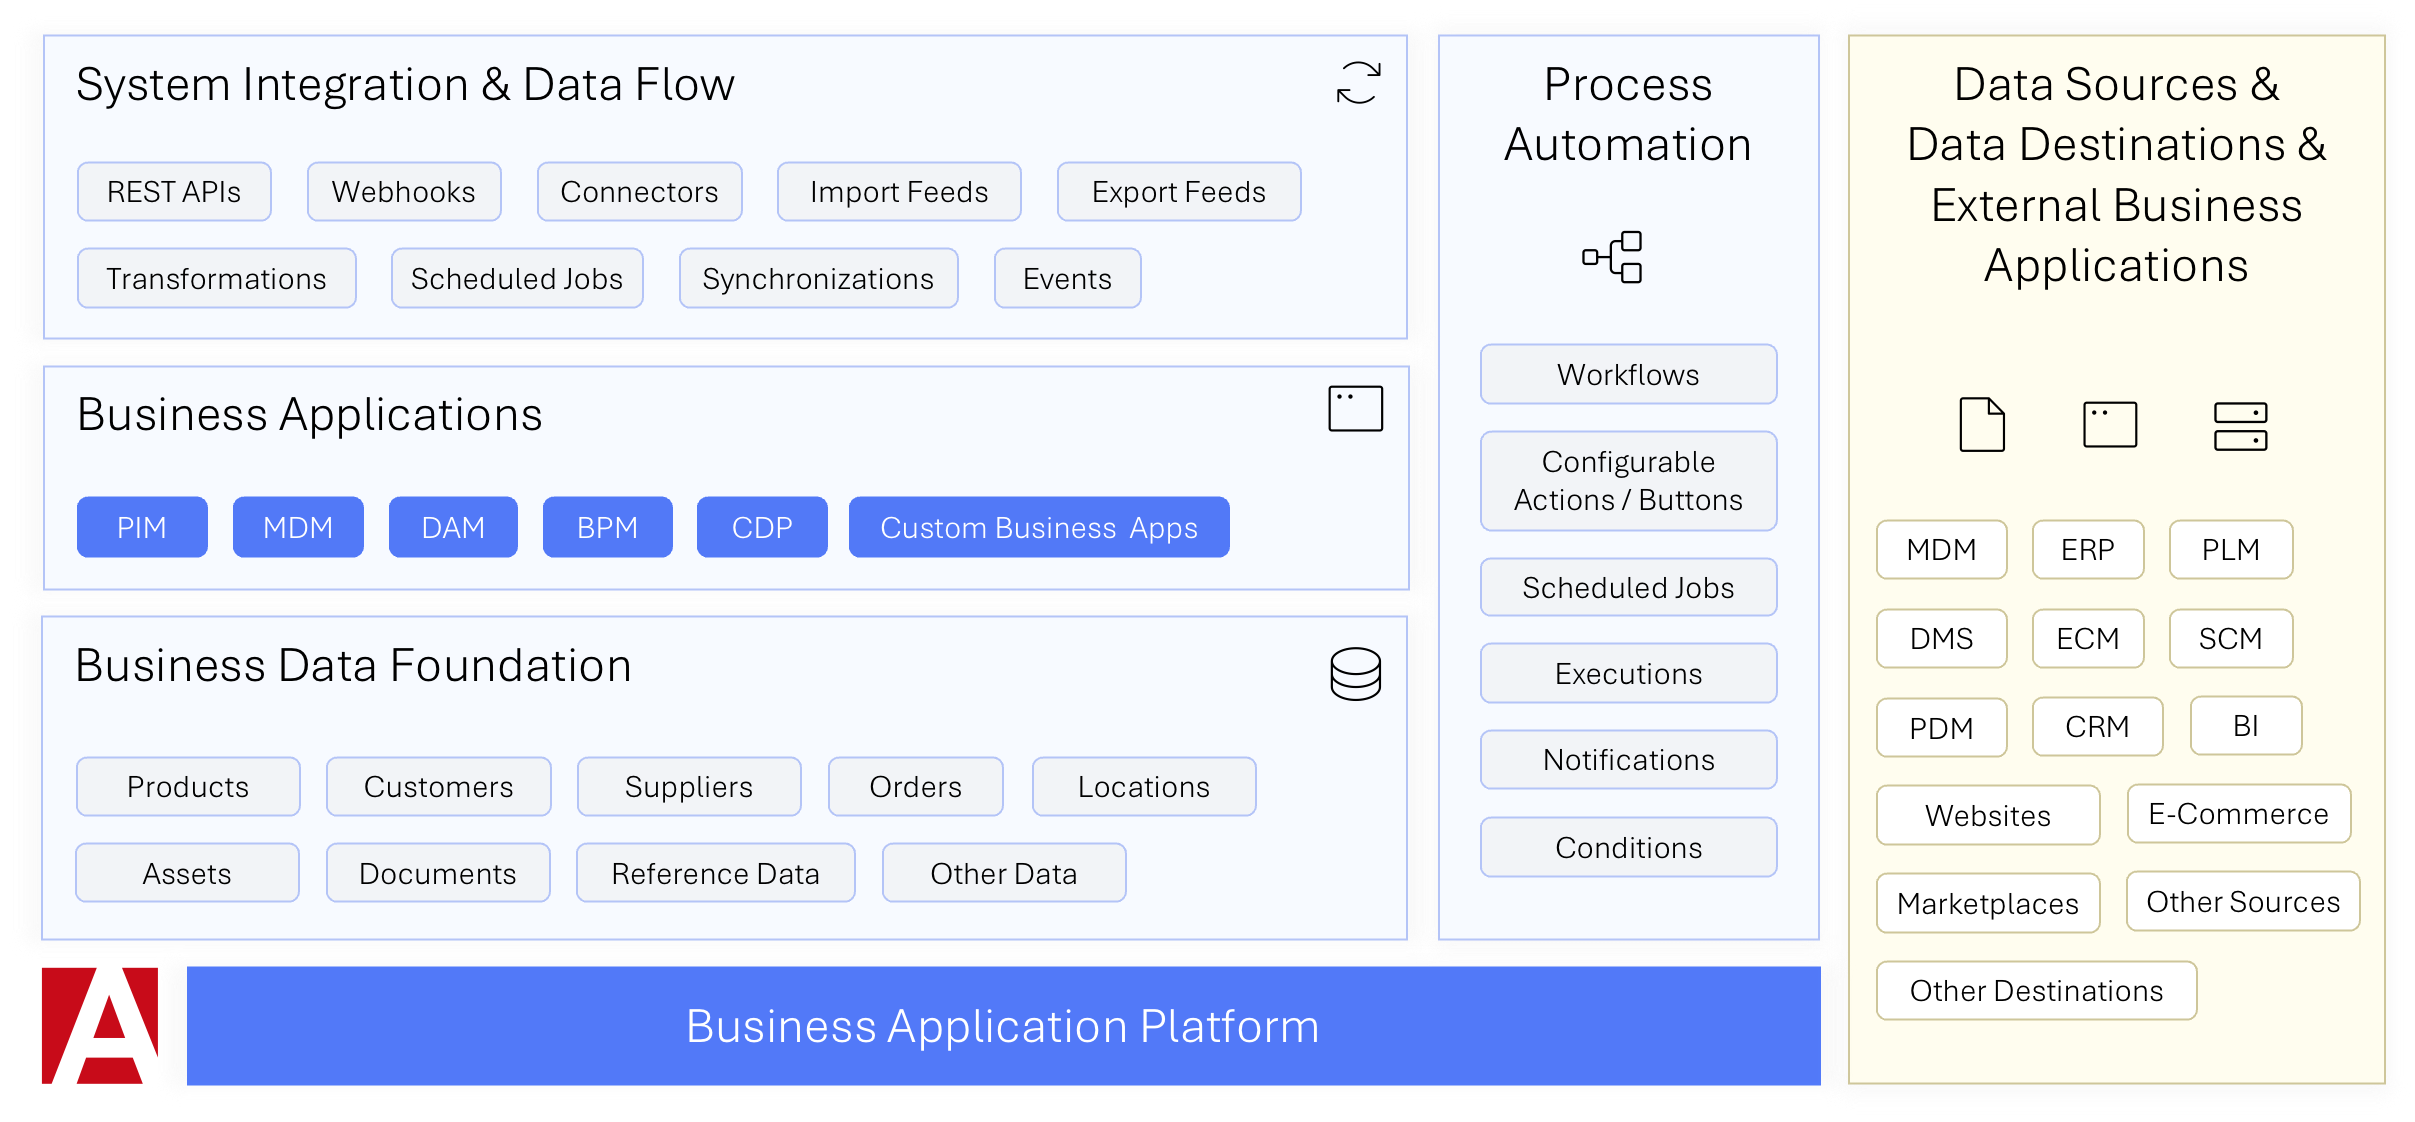The image size is (2415, 1122).
Task: Select the Products data box
Action: [188, 787]
